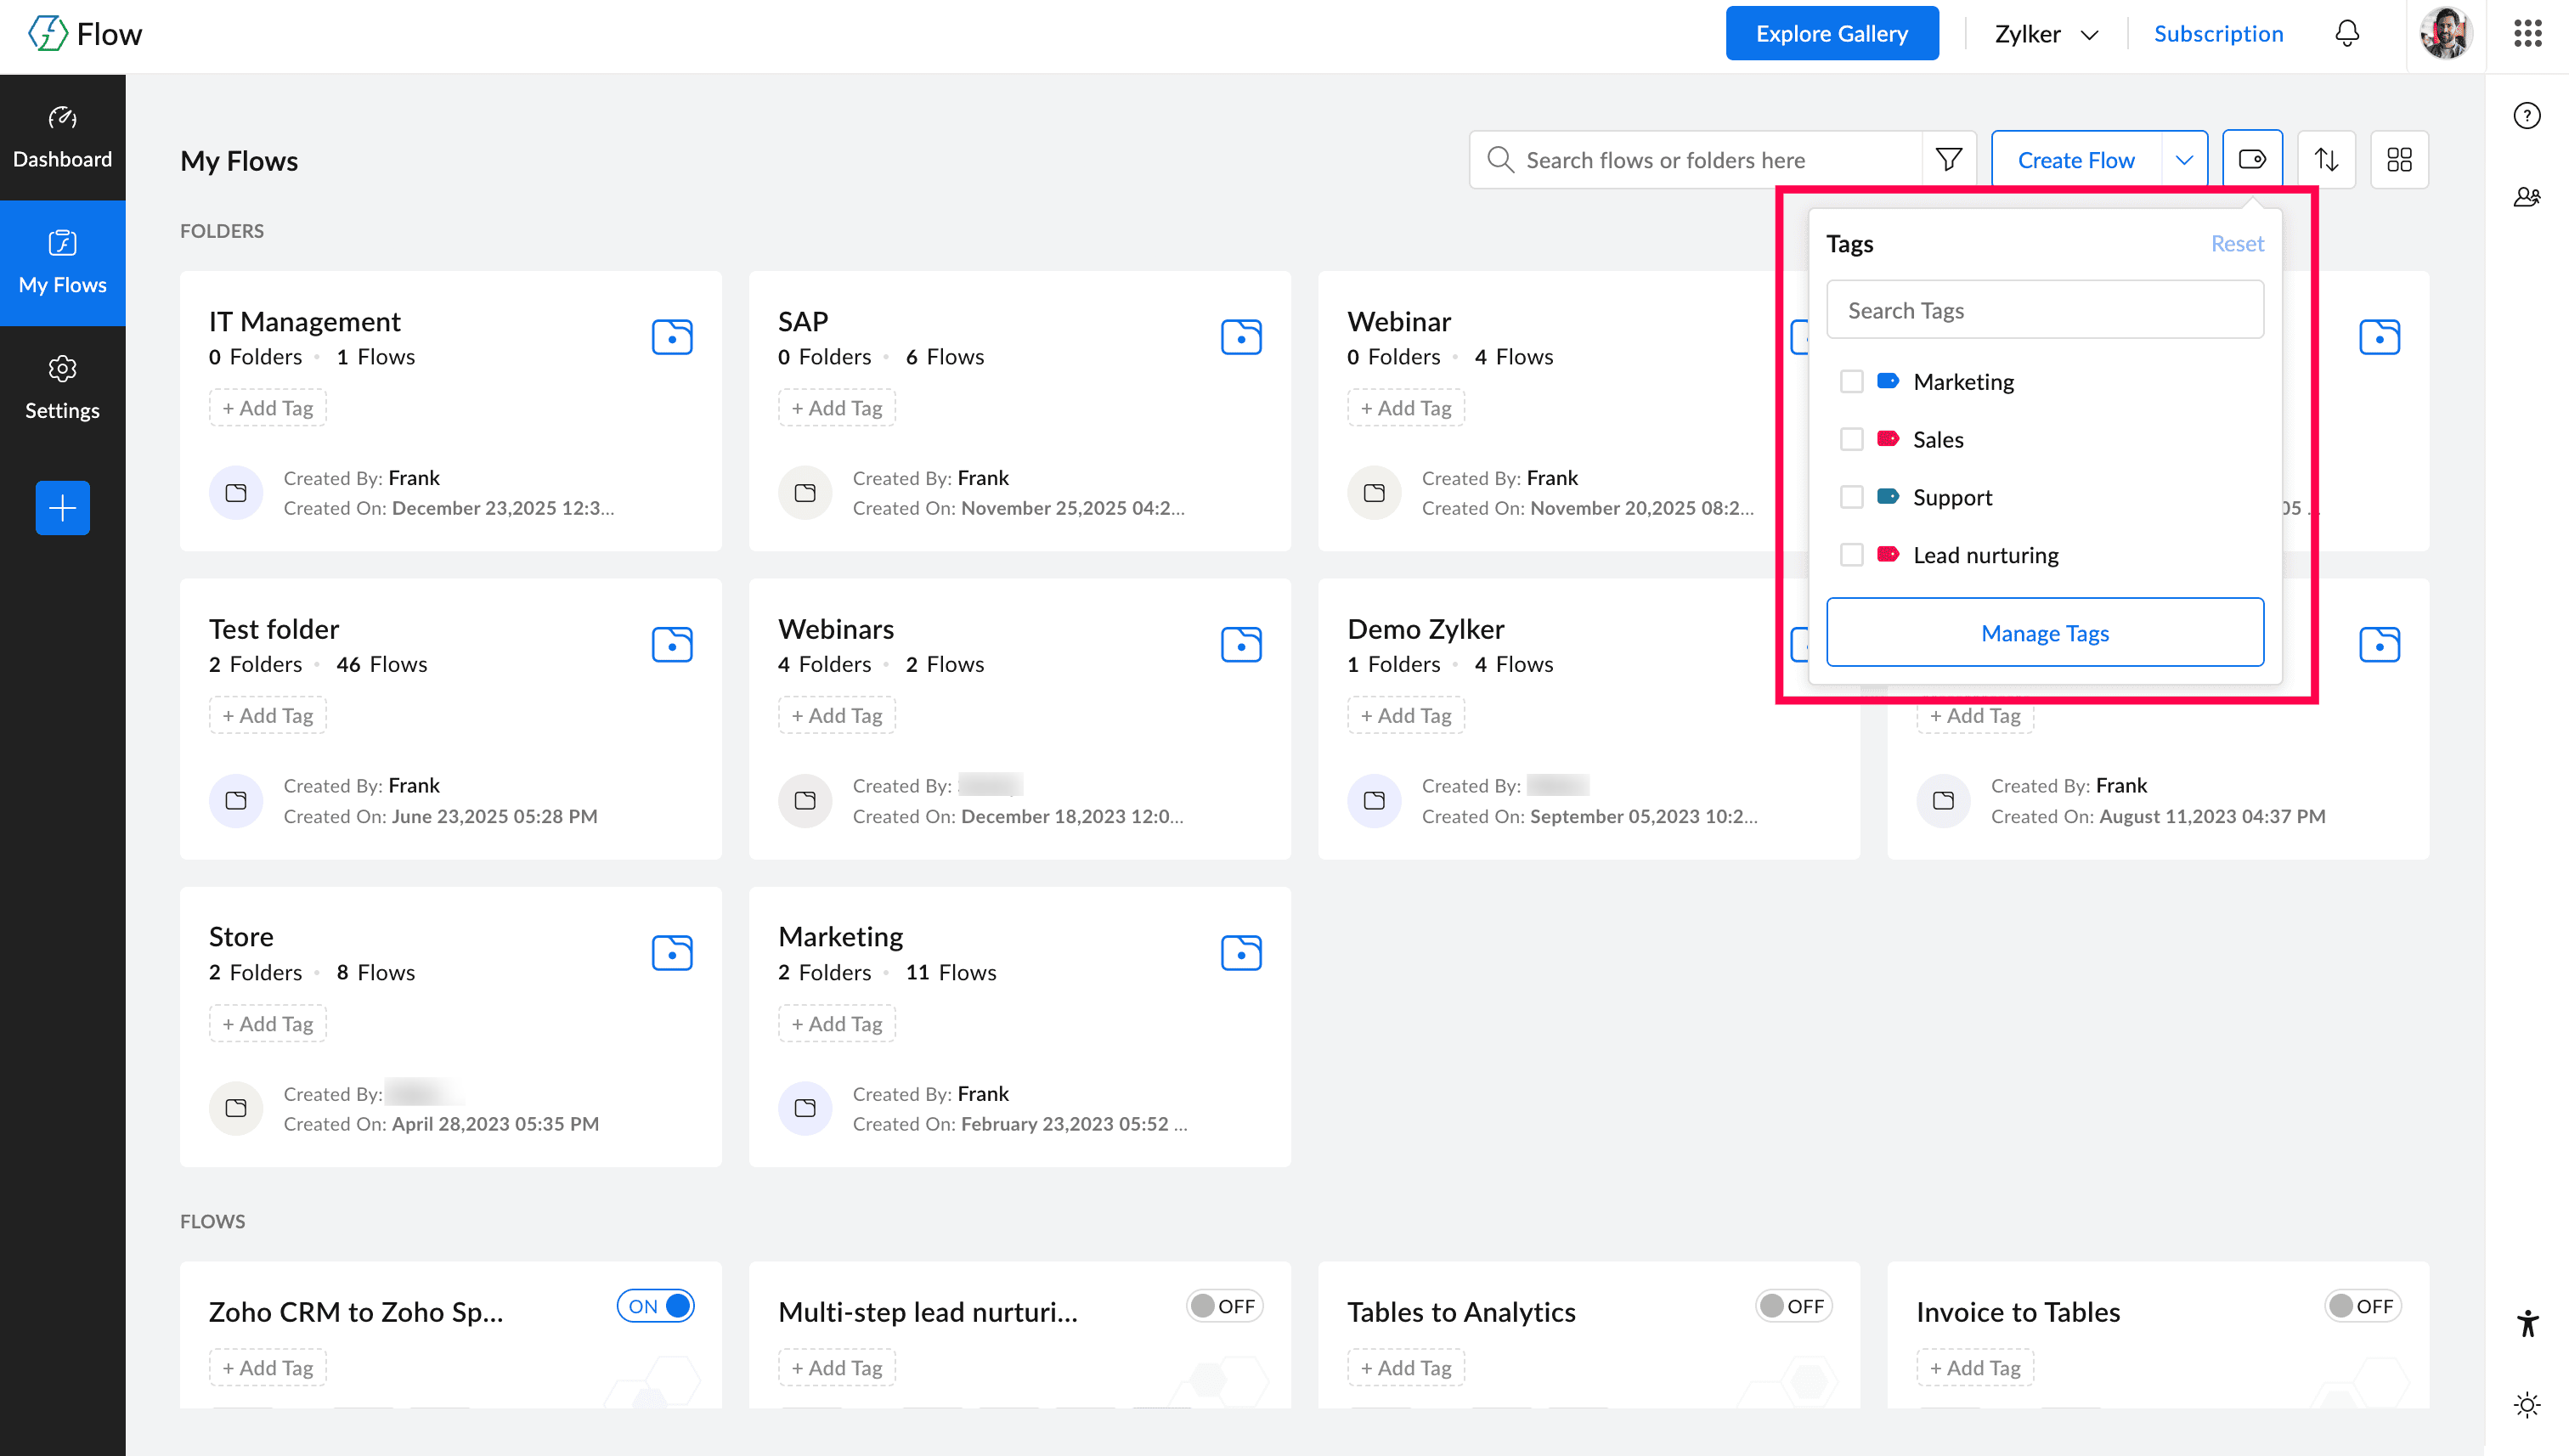Click the filter funnel icon in search bar
The width and height of the screenshot is (2569, 1456).
tap(1948, 160)
